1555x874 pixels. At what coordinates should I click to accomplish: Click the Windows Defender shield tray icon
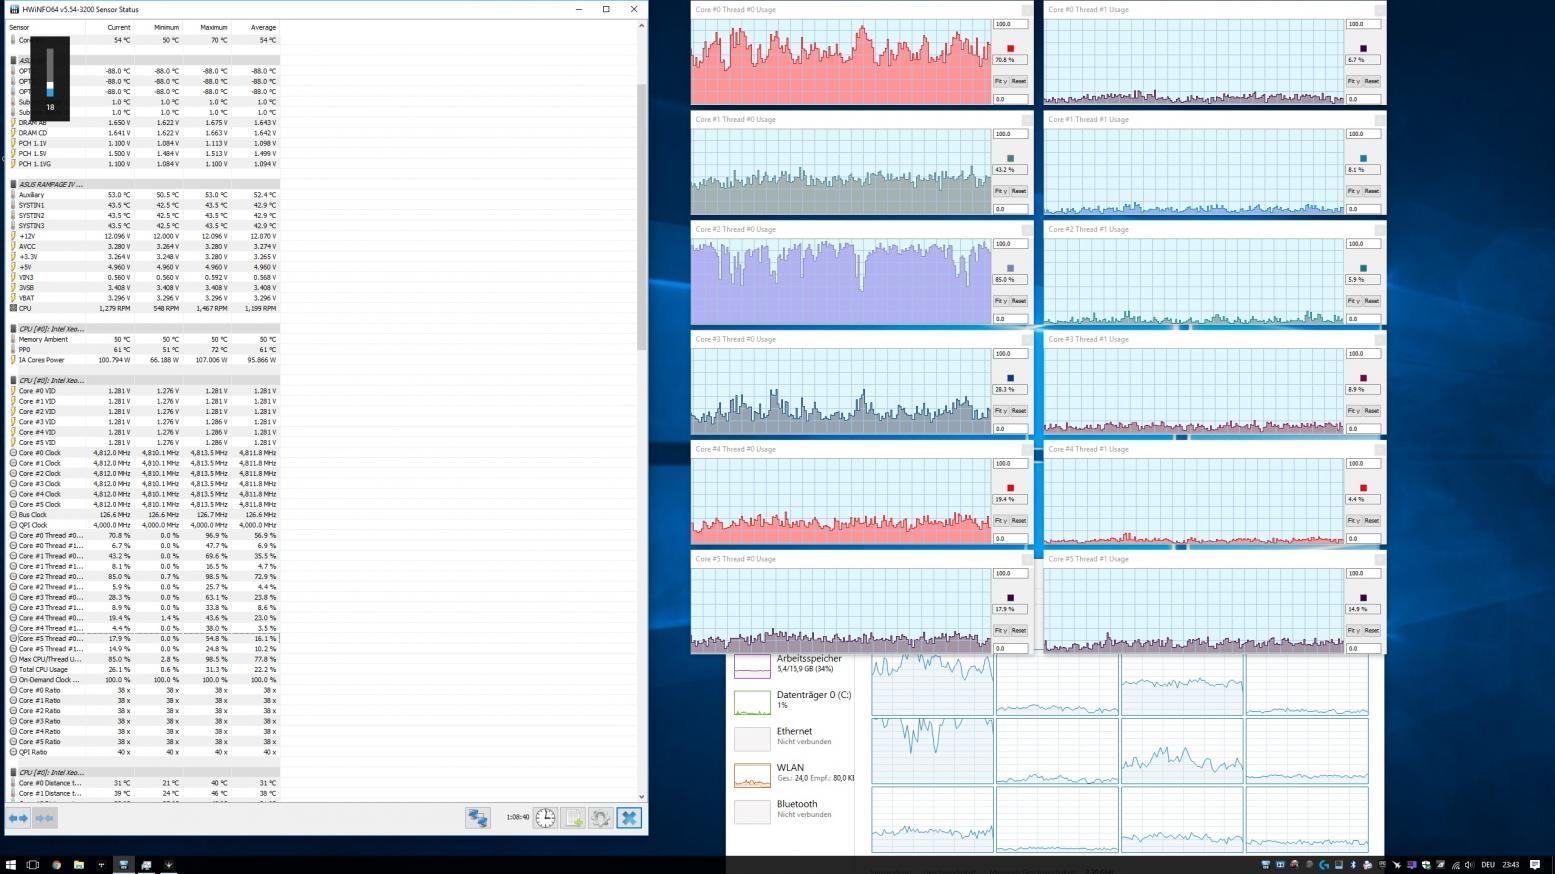click(x=1426, y=864)
